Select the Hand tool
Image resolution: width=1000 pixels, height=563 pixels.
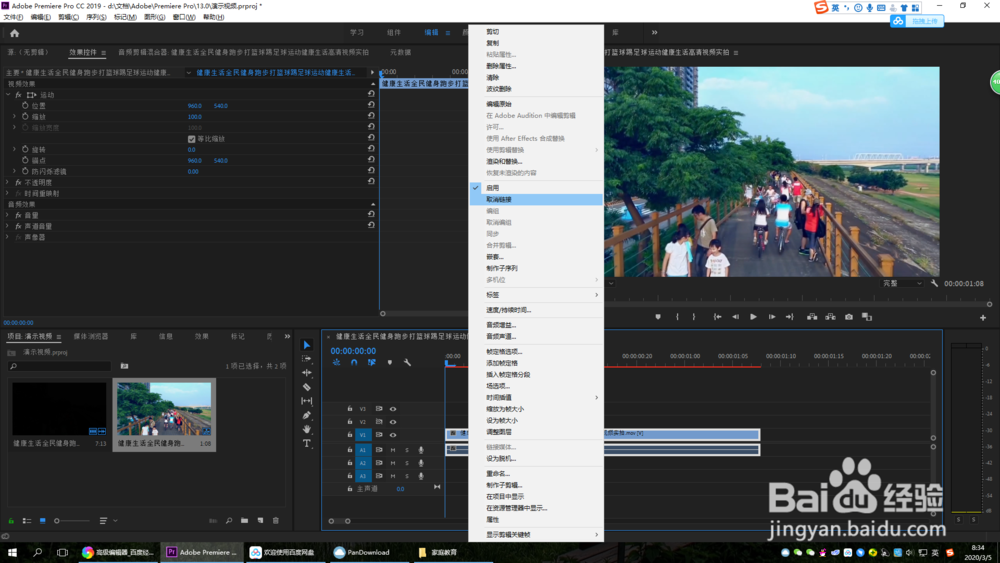pos(307,429)
